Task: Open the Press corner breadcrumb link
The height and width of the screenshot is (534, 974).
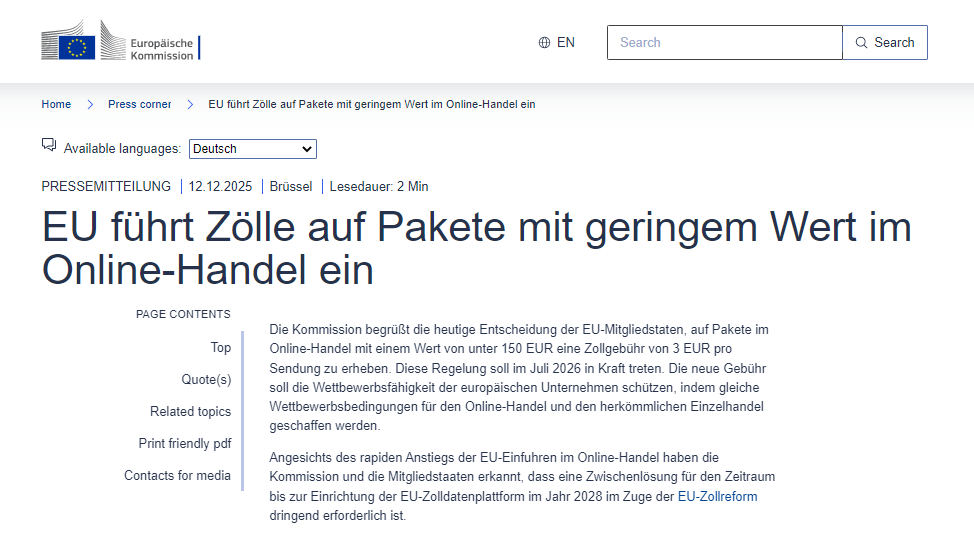Action: (x=139, y=105)
